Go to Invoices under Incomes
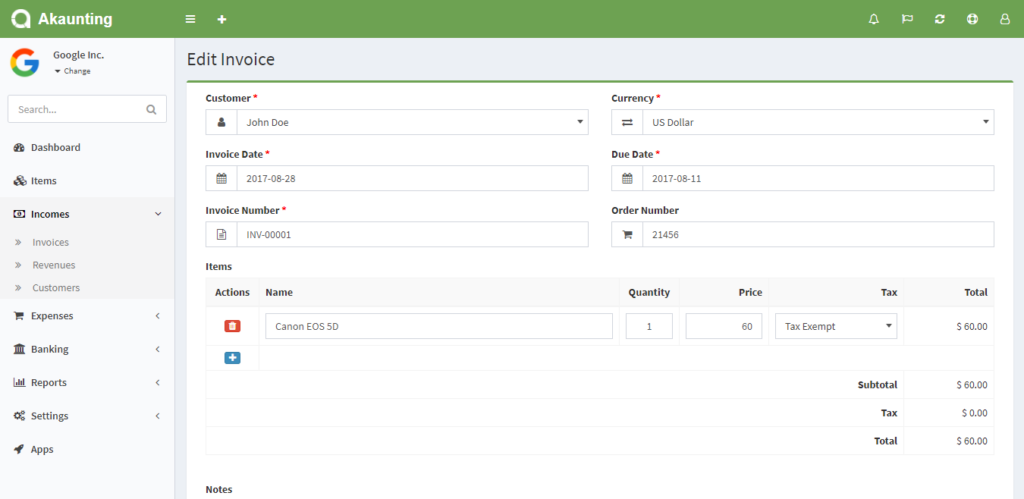Screen dimensions: 1024x499 [50, 242]
